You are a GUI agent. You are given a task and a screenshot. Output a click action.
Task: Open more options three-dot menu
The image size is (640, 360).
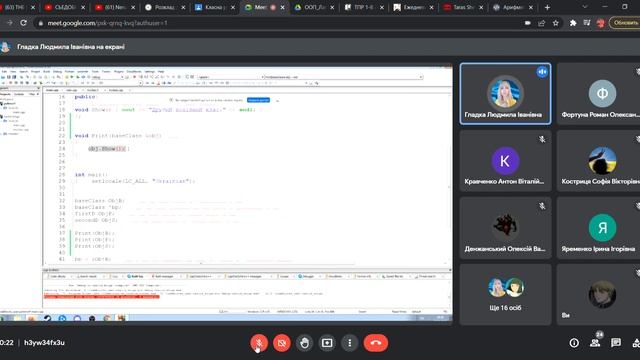pos(350,343)
